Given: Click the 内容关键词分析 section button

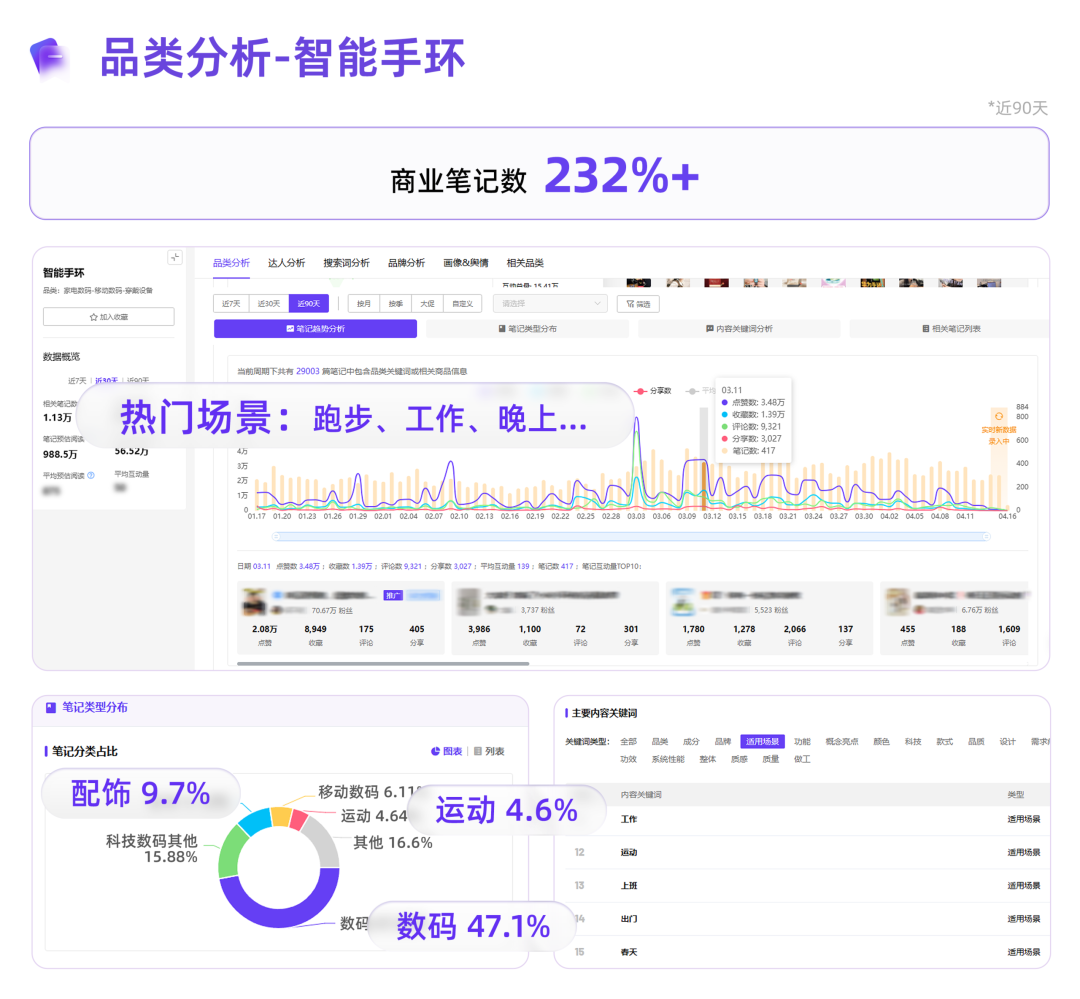Looking at the screenshot, I should click(738, 329).
